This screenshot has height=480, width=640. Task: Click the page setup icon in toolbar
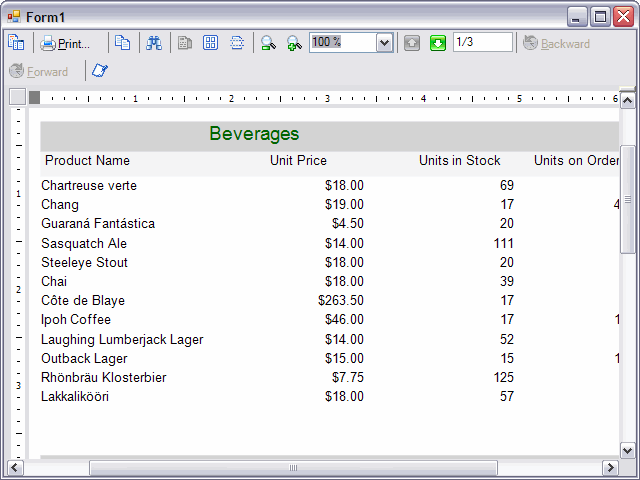(x=16, y=43)
